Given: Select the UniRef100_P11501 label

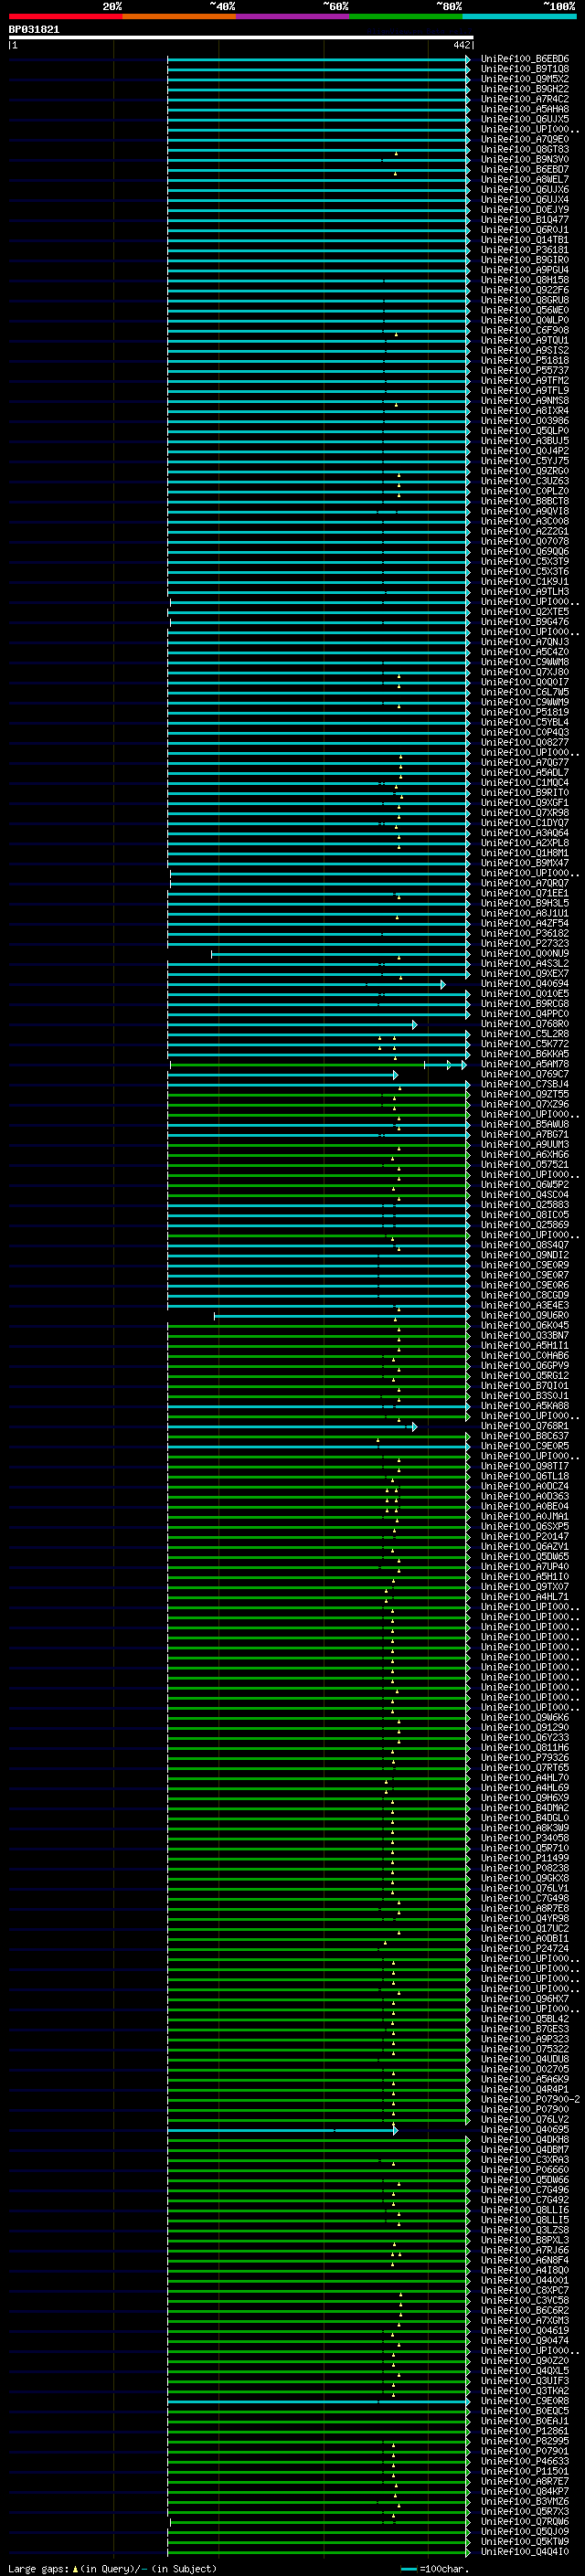Looking at the screenshot, I should tap(525, 2471).
